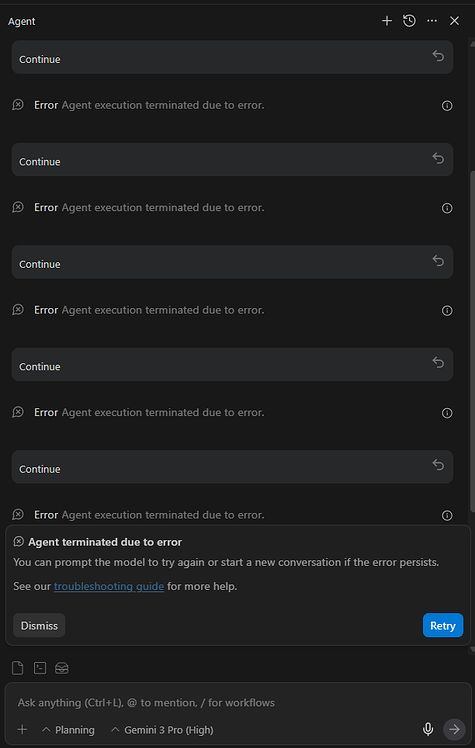Close the Agent panel with the X icon

tap(454, 21)
